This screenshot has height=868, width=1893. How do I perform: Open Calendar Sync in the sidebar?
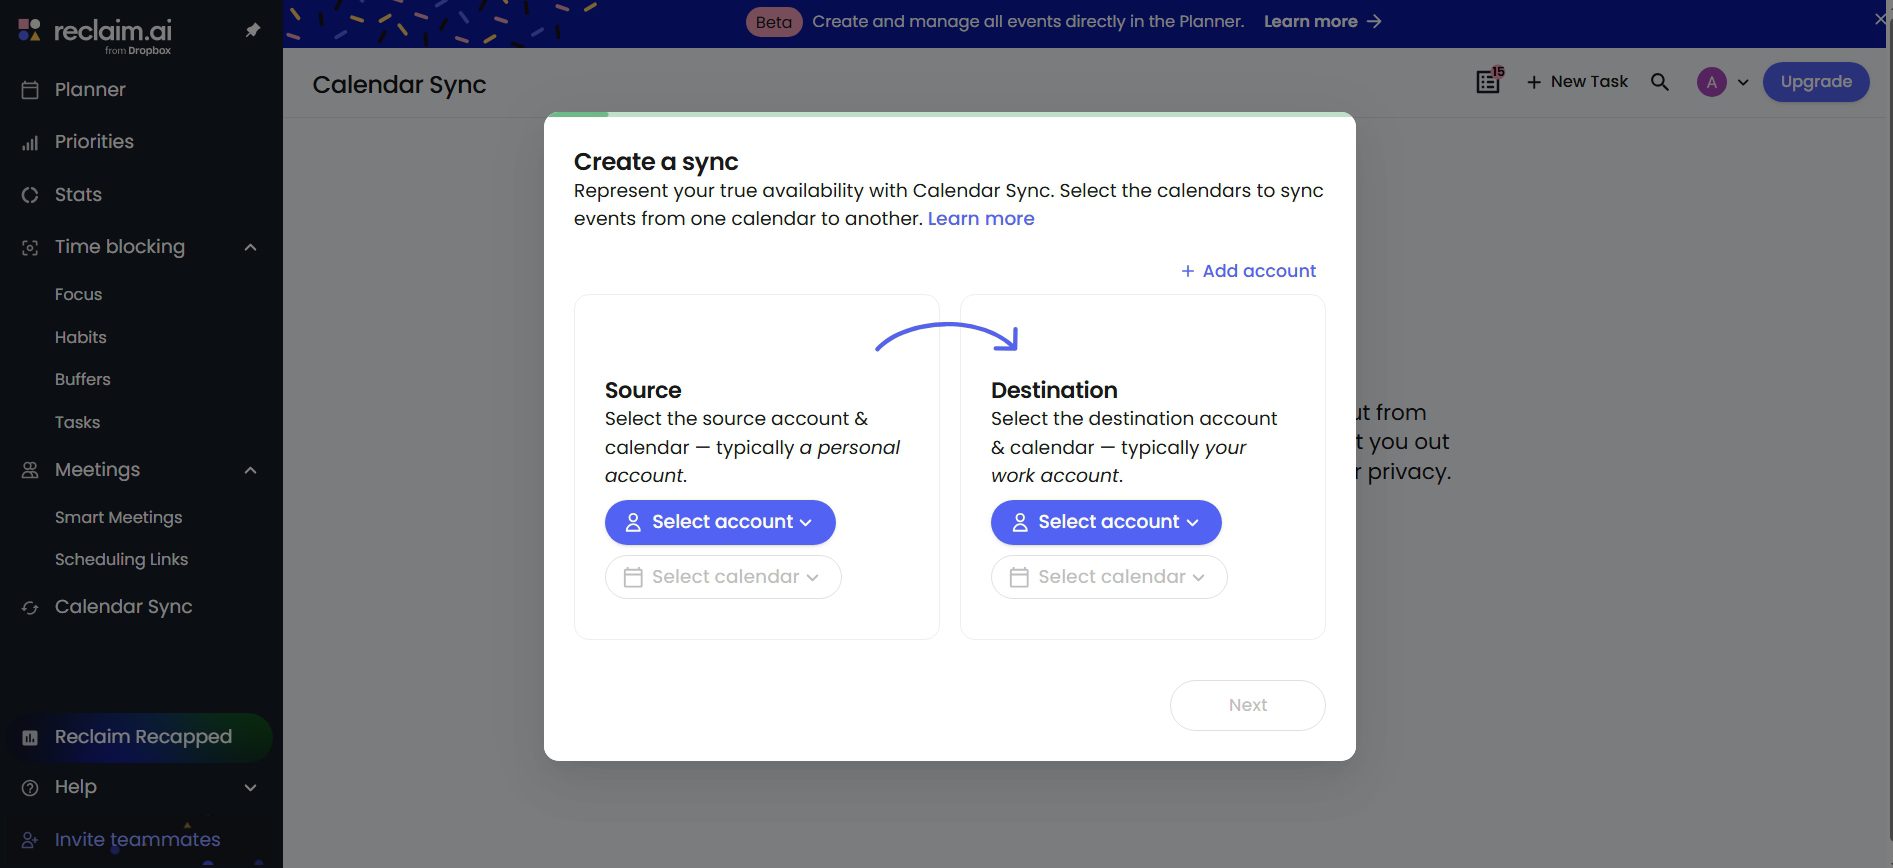pyautogui.click(x=123, y=606)
